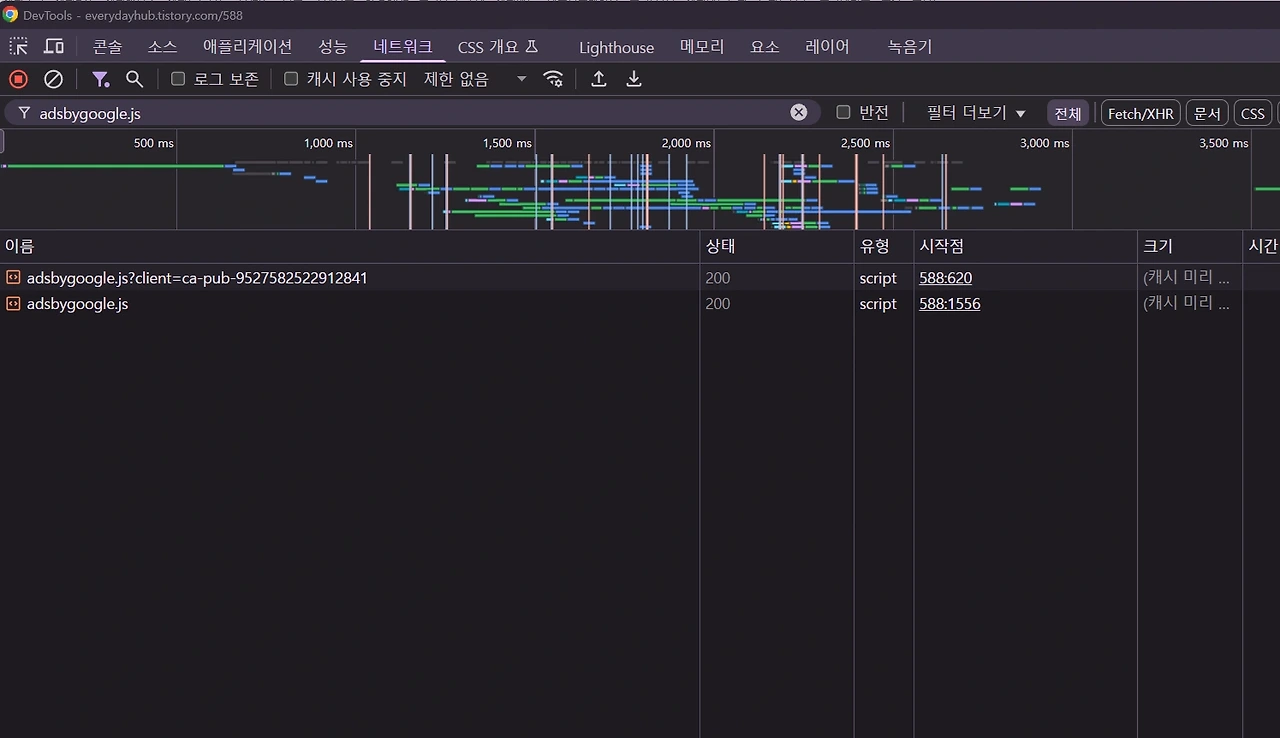Switch to the 요소 tab
This screenshot has width=1280, height=738.
tap(765, 47)
